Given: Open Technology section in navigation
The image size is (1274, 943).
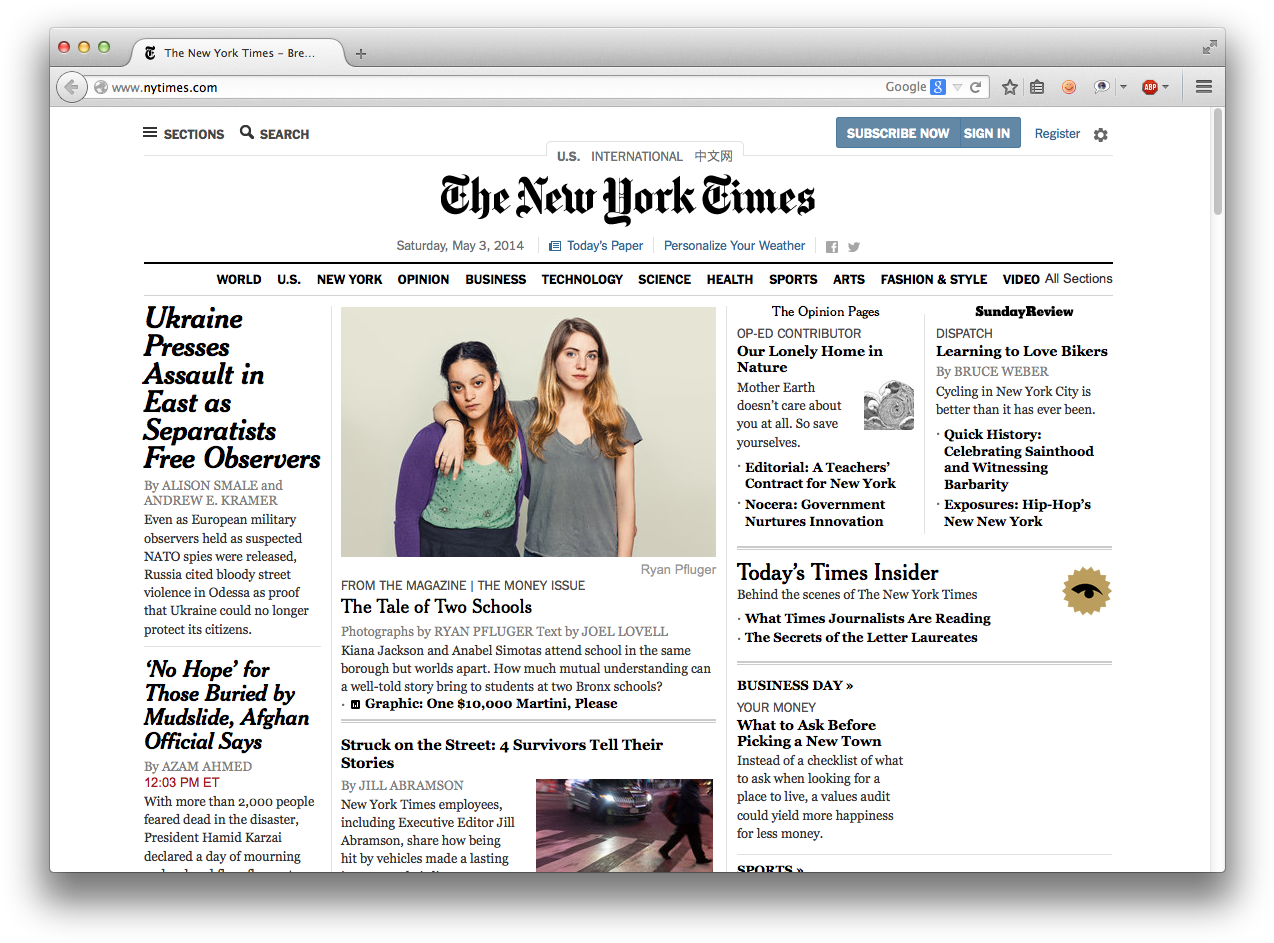Looking at the screenshot, I should pyautogui.click(x=583, y=280).
